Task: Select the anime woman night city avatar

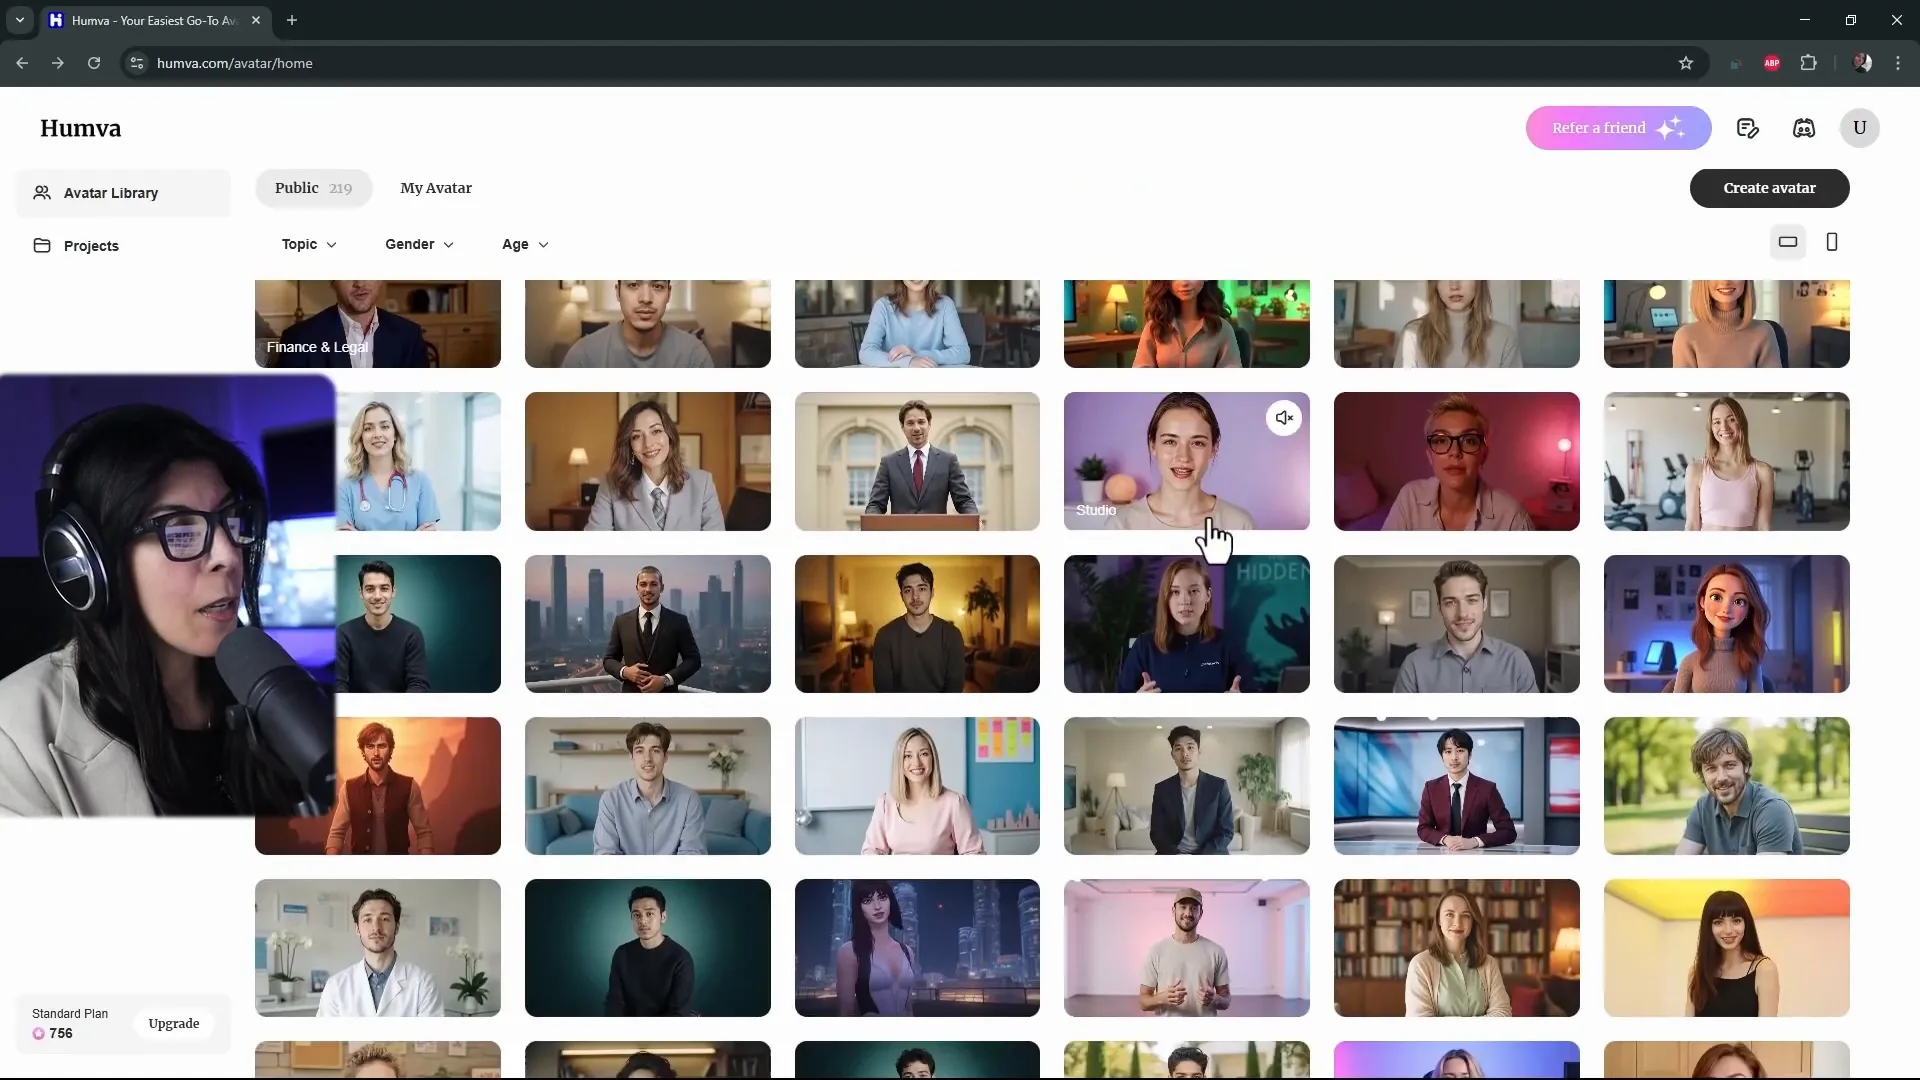Action: click(x=917, y=948)
